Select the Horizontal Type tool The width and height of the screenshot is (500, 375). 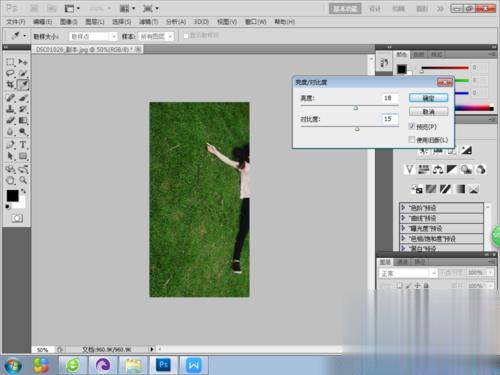point(23,145)
